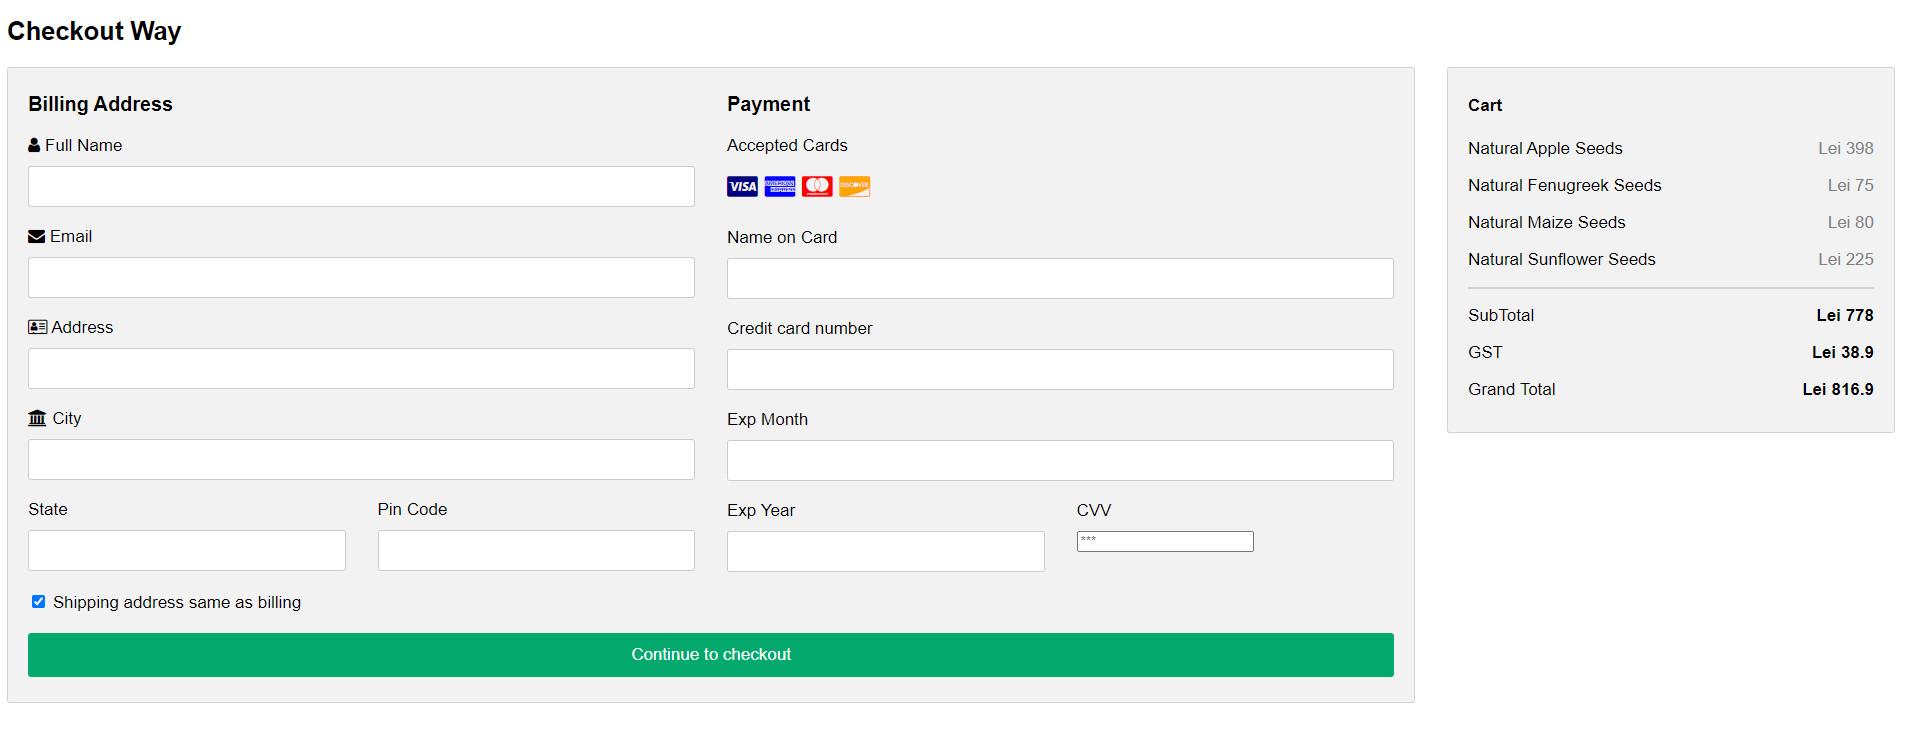The height and width of the screenshot is (748, 1910).
Task: Click the envelope icon beside Email
Action: pyautogui.click(x=37, y=237)
